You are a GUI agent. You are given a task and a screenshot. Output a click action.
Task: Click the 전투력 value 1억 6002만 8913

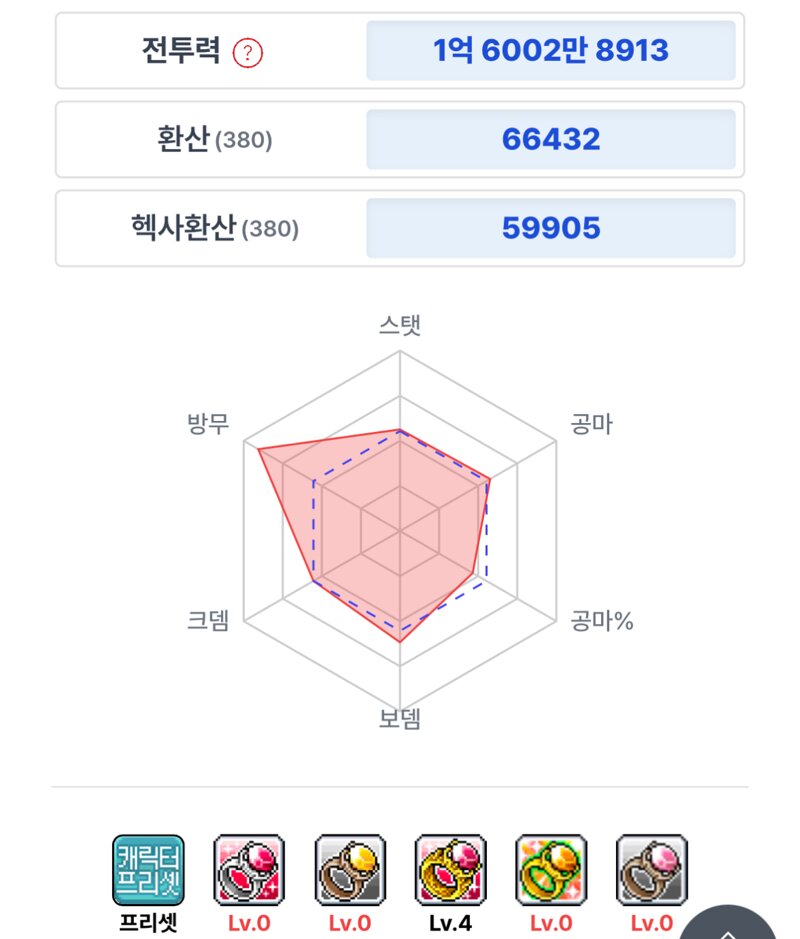pos(551,50)
